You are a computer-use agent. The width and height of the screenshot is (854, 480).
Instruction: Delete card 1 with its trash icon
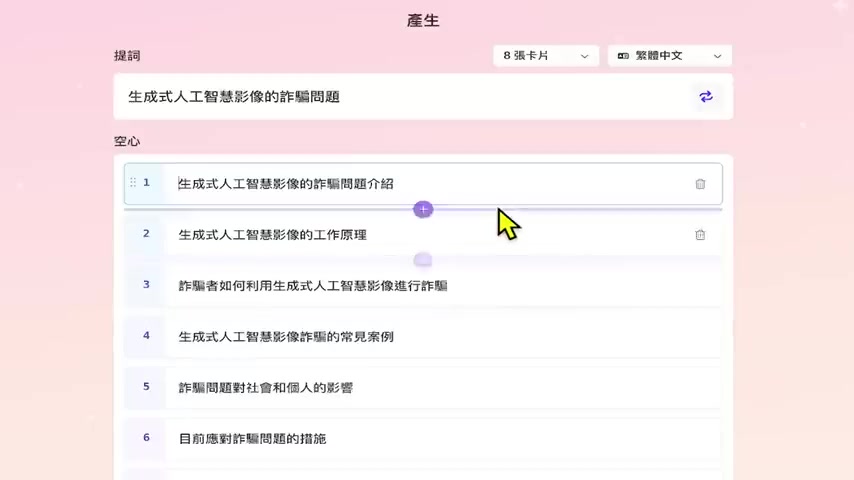pyautogui.click(x=700, y=184)
